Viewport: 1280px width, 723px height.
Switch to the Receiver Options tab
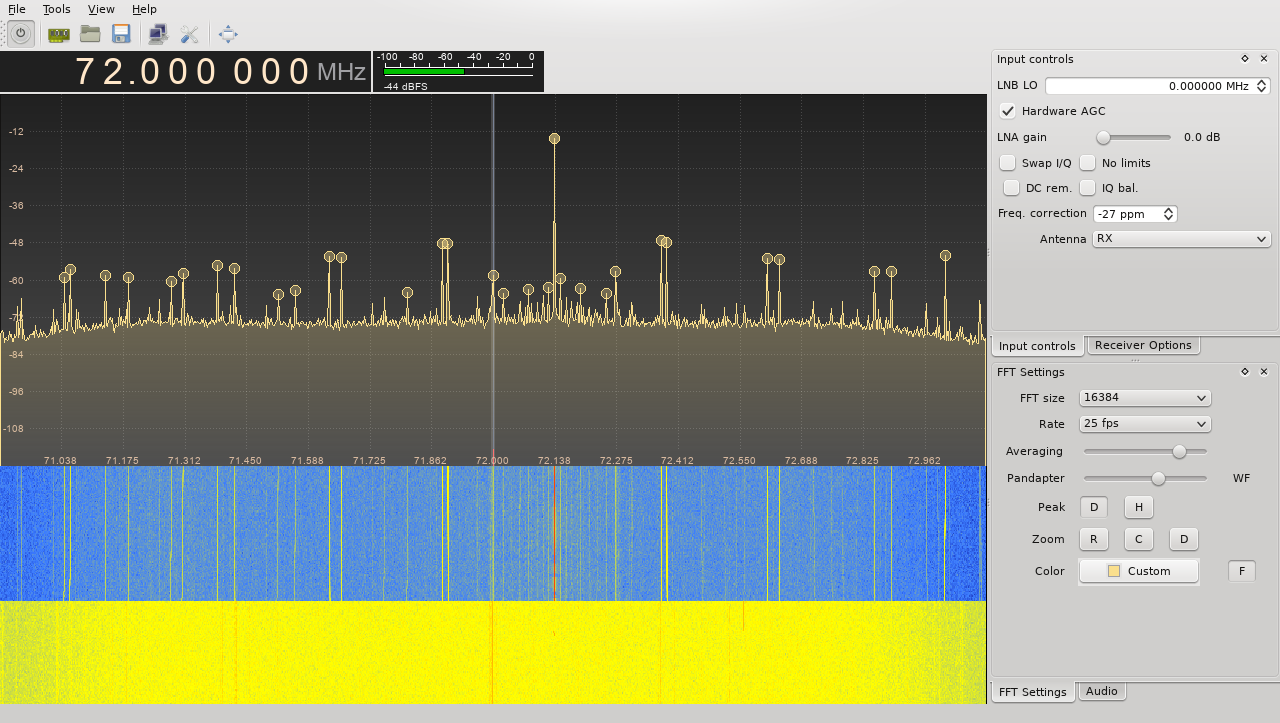tap(1143, 344)
